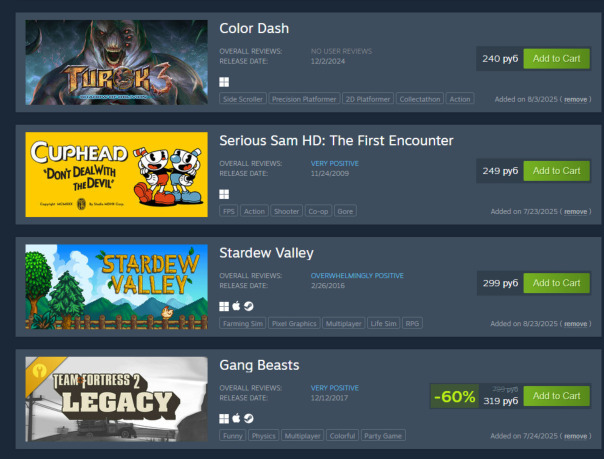
Task: Click Windows platform icon under Gang Beasts
Action: (224, 419)
